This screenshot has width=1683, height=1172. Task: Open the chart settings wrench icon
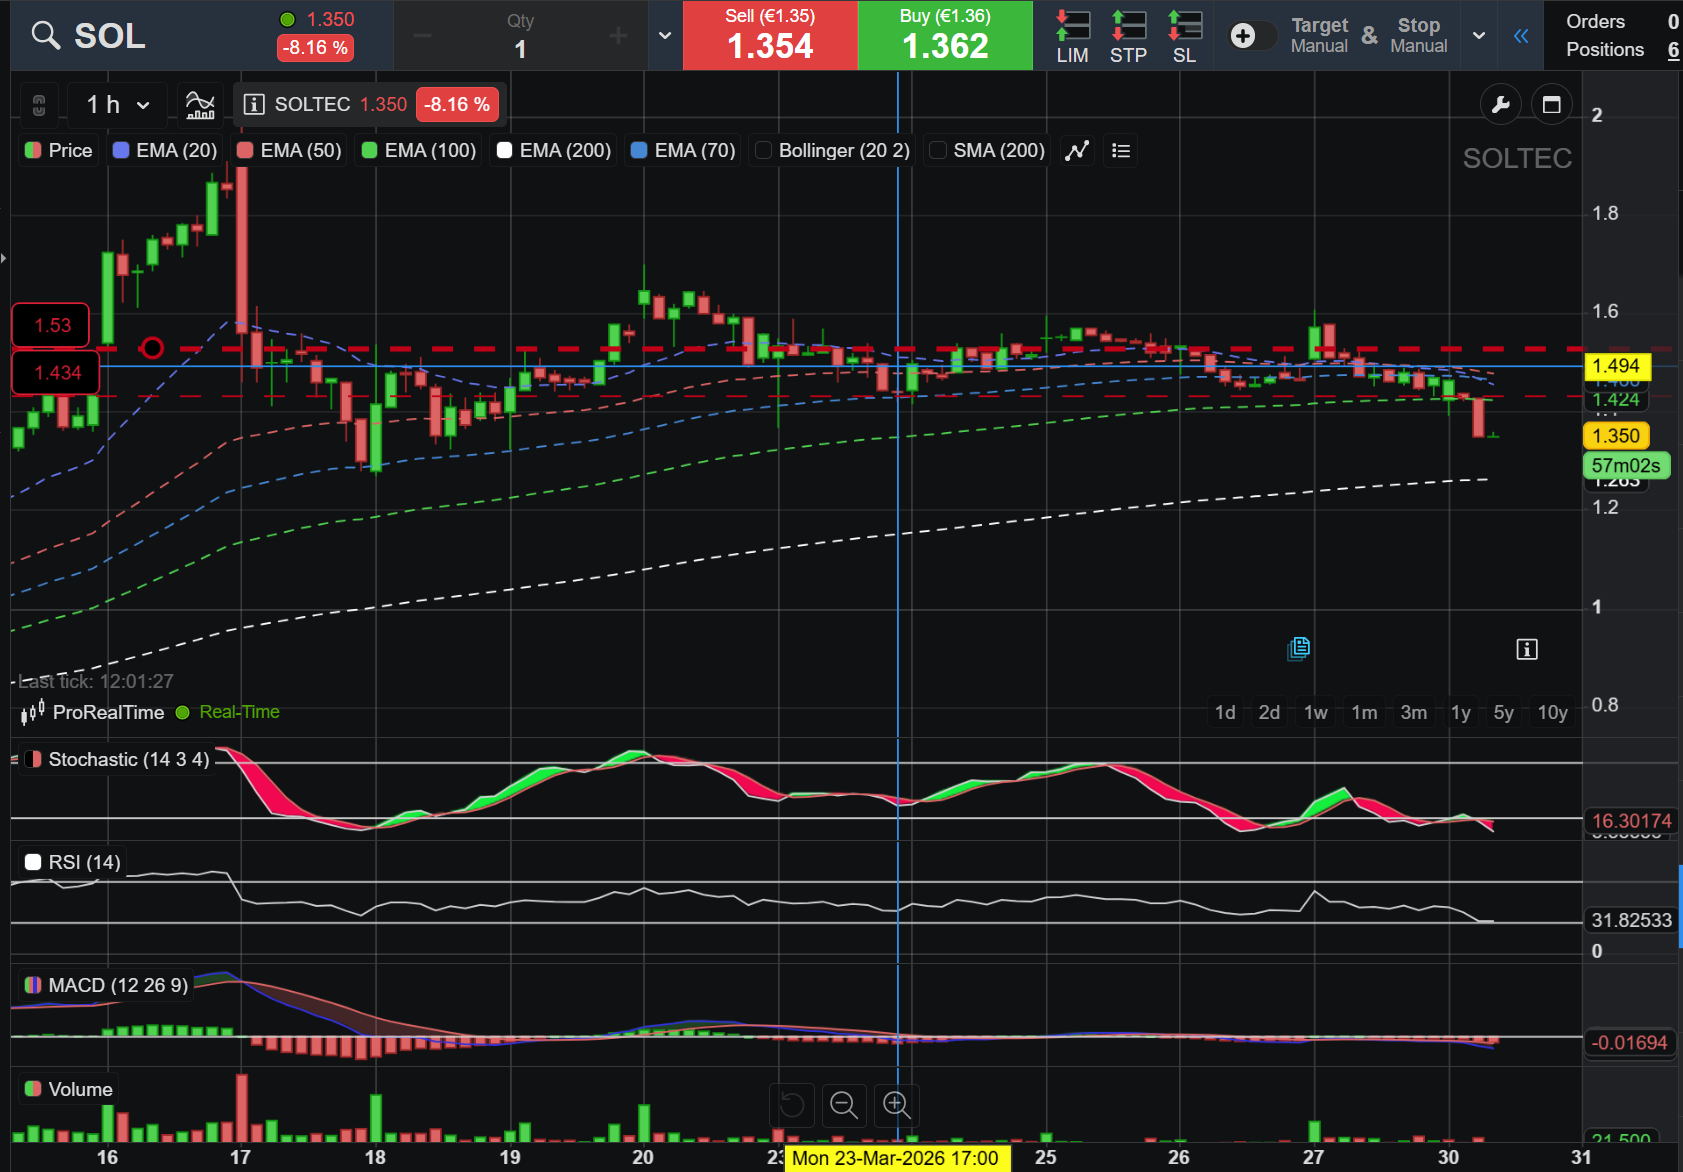click(x=1500, y=104)
